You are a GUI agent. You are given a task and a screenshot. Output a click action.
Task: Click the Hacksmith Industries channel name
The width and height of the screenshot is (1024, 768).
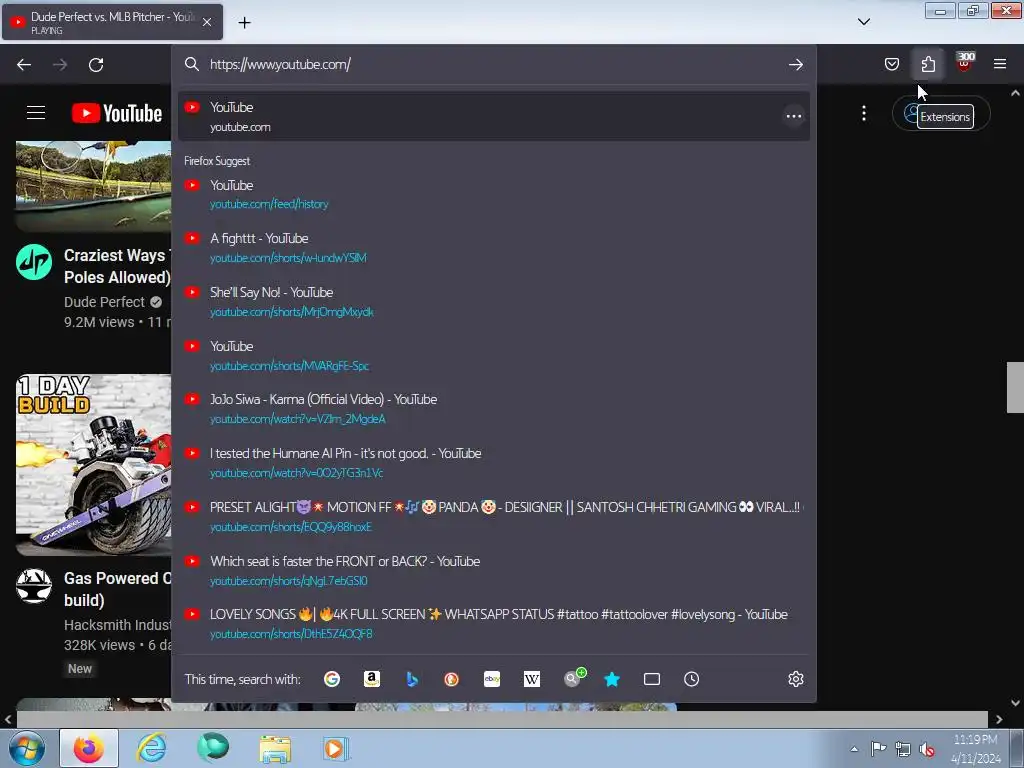pyautogui.click(x=118, y=625)
